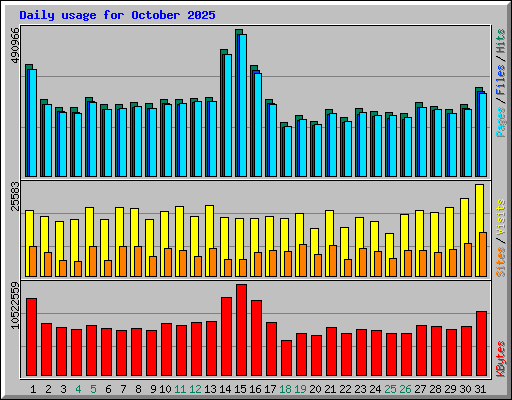The height and width of the screenshot is (400, 512).
Task: Click the tallest cyan Pages bar for day 15
Action: (x=243, y=105)
